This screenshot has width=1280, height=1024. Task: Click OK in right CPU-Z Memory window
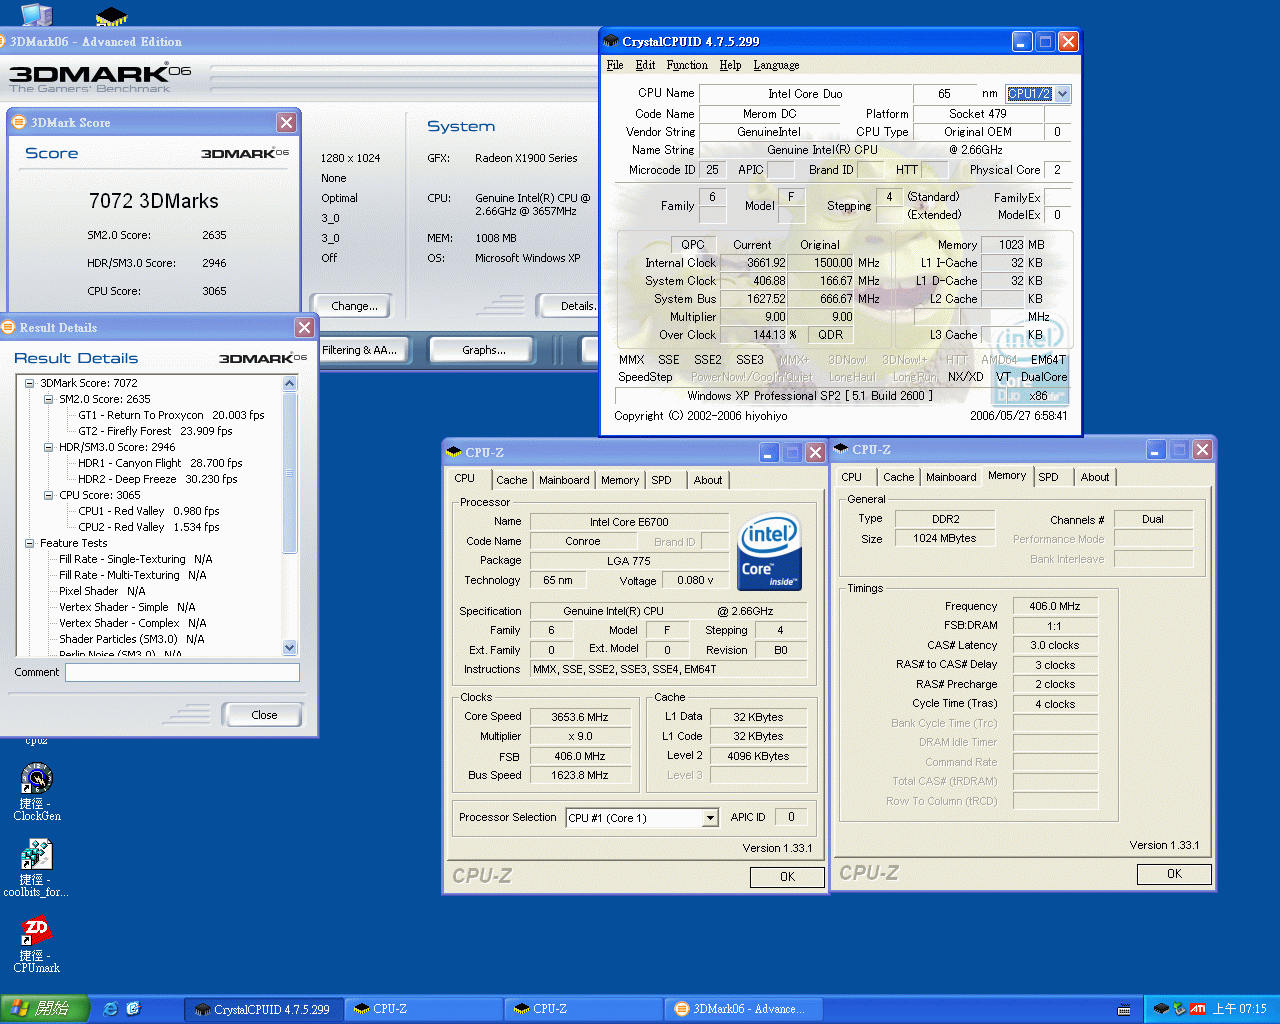click(1174, 874)
